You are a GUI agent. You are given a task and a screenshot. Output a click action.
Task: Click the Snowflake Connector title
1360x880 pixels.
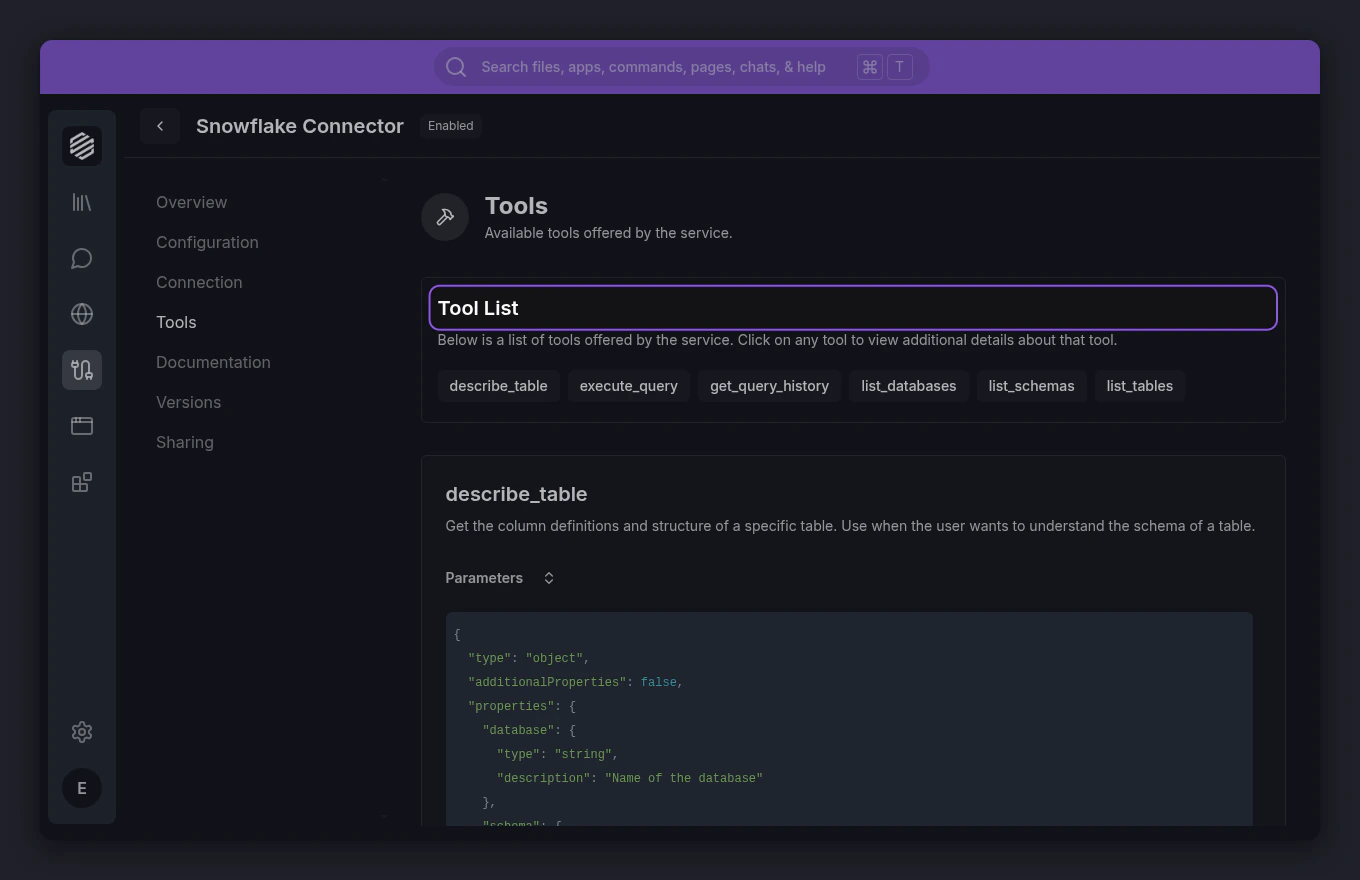tap(300, 126)
